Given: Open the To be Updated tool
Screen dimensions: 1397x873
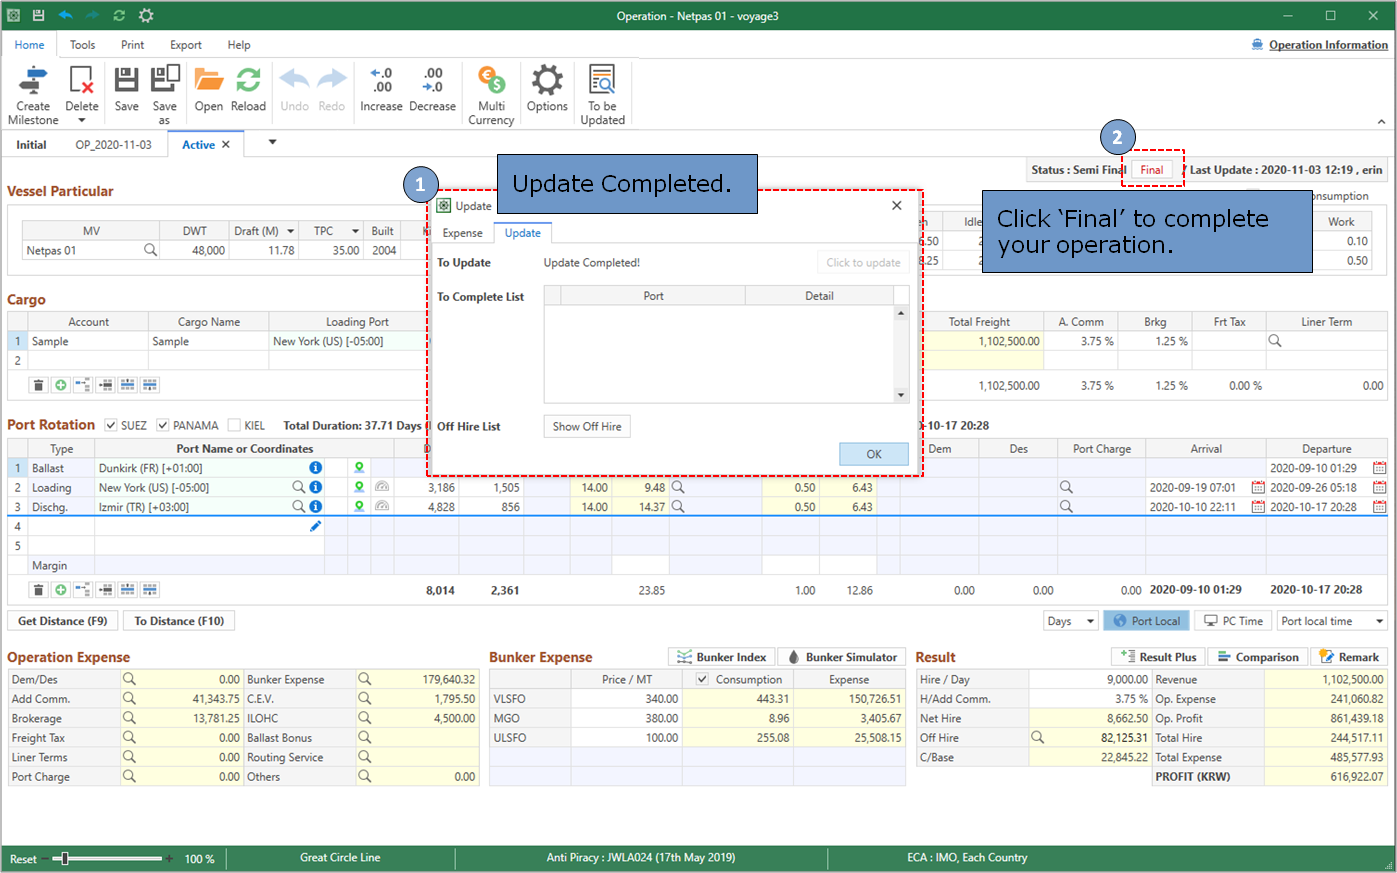Looking at the screenshot, I should tap(602, 82).
